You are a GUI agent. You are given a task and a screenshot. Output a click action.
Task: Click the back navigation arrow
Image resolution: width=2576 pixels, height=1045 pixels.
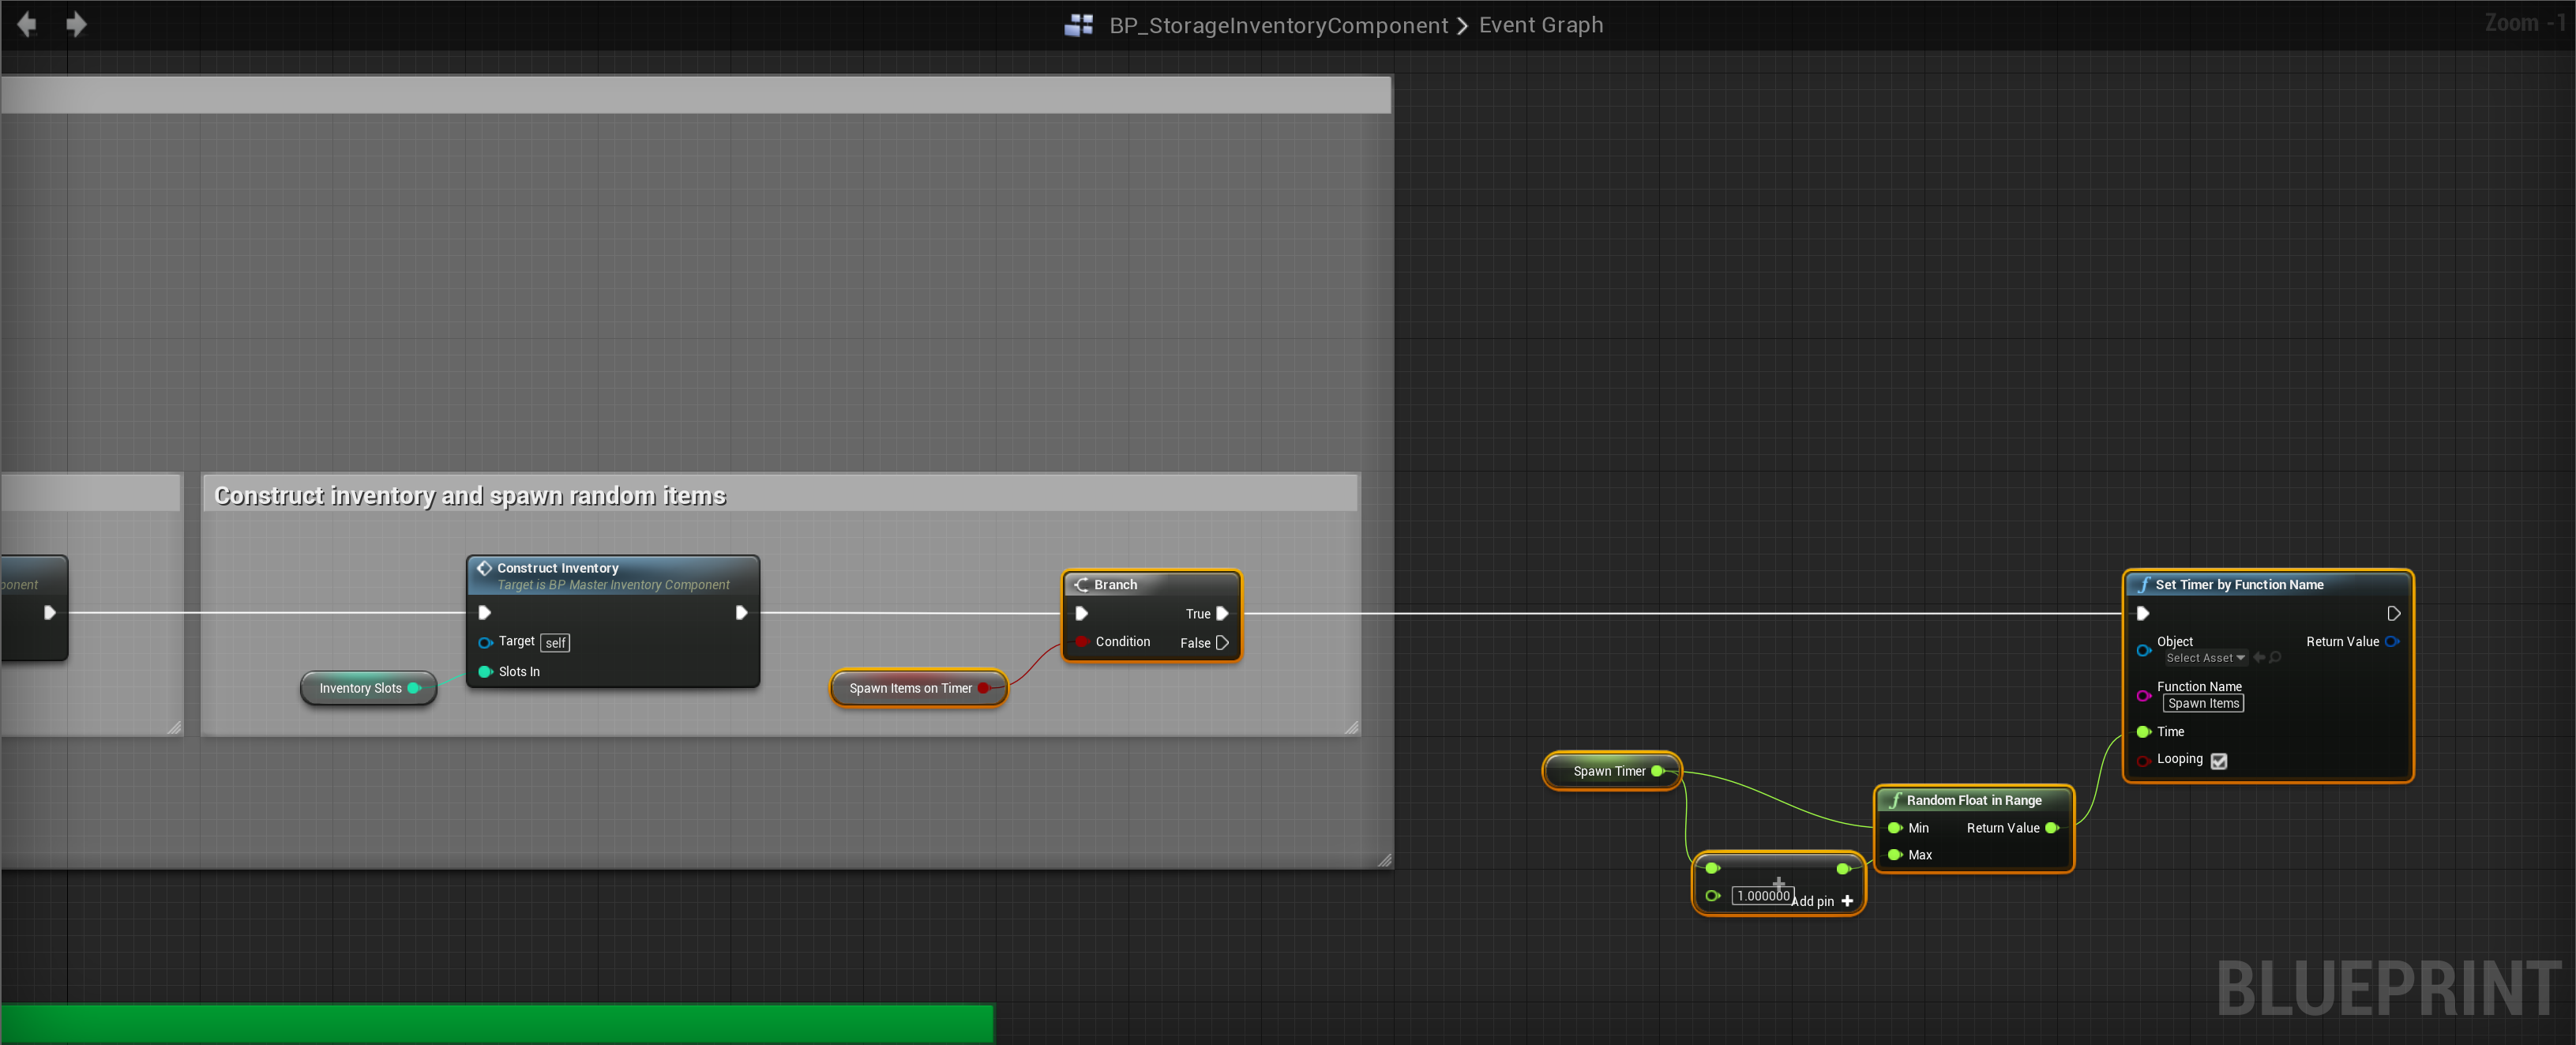pyautogui.click(x=27, y=24)
